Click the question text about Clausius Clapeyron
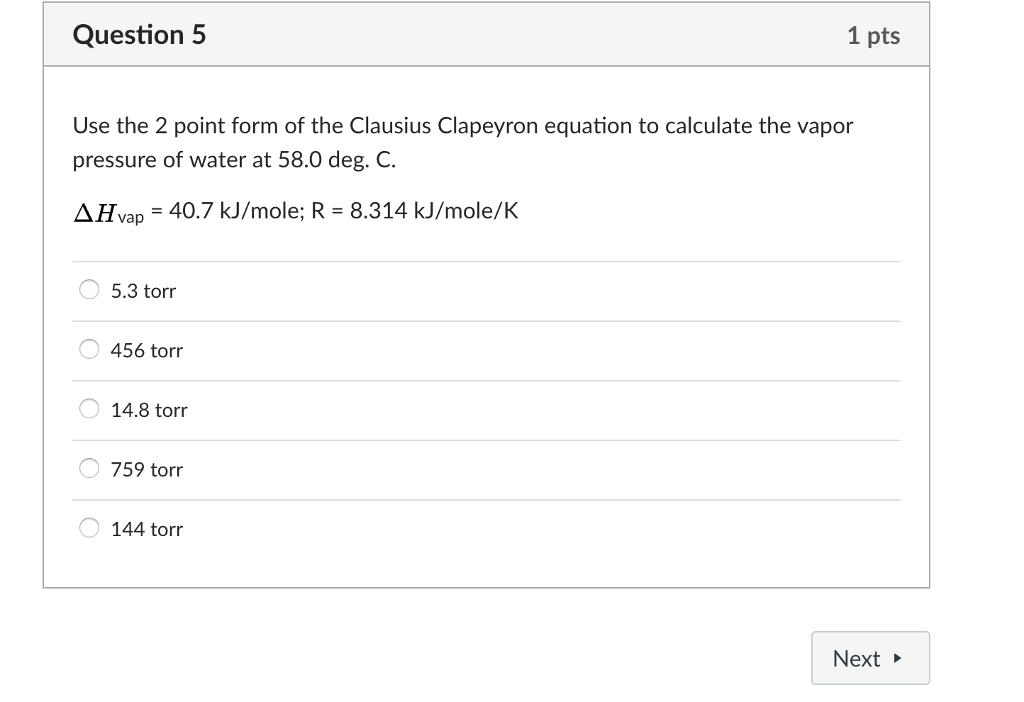Viewport: 1024px width, 702px height. [462, 126]
